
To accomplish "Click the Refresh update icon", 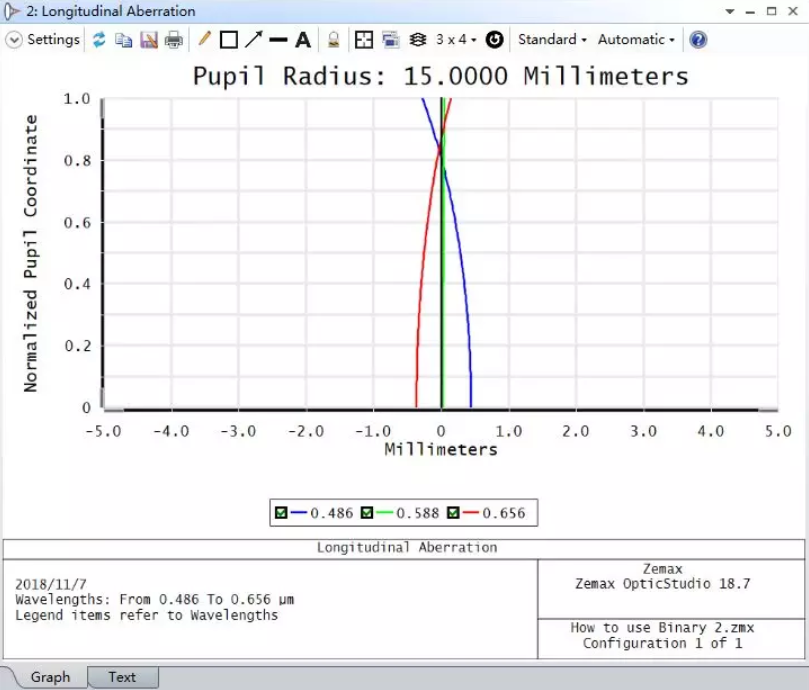I will pyautogui.click(x=99, y=40).
